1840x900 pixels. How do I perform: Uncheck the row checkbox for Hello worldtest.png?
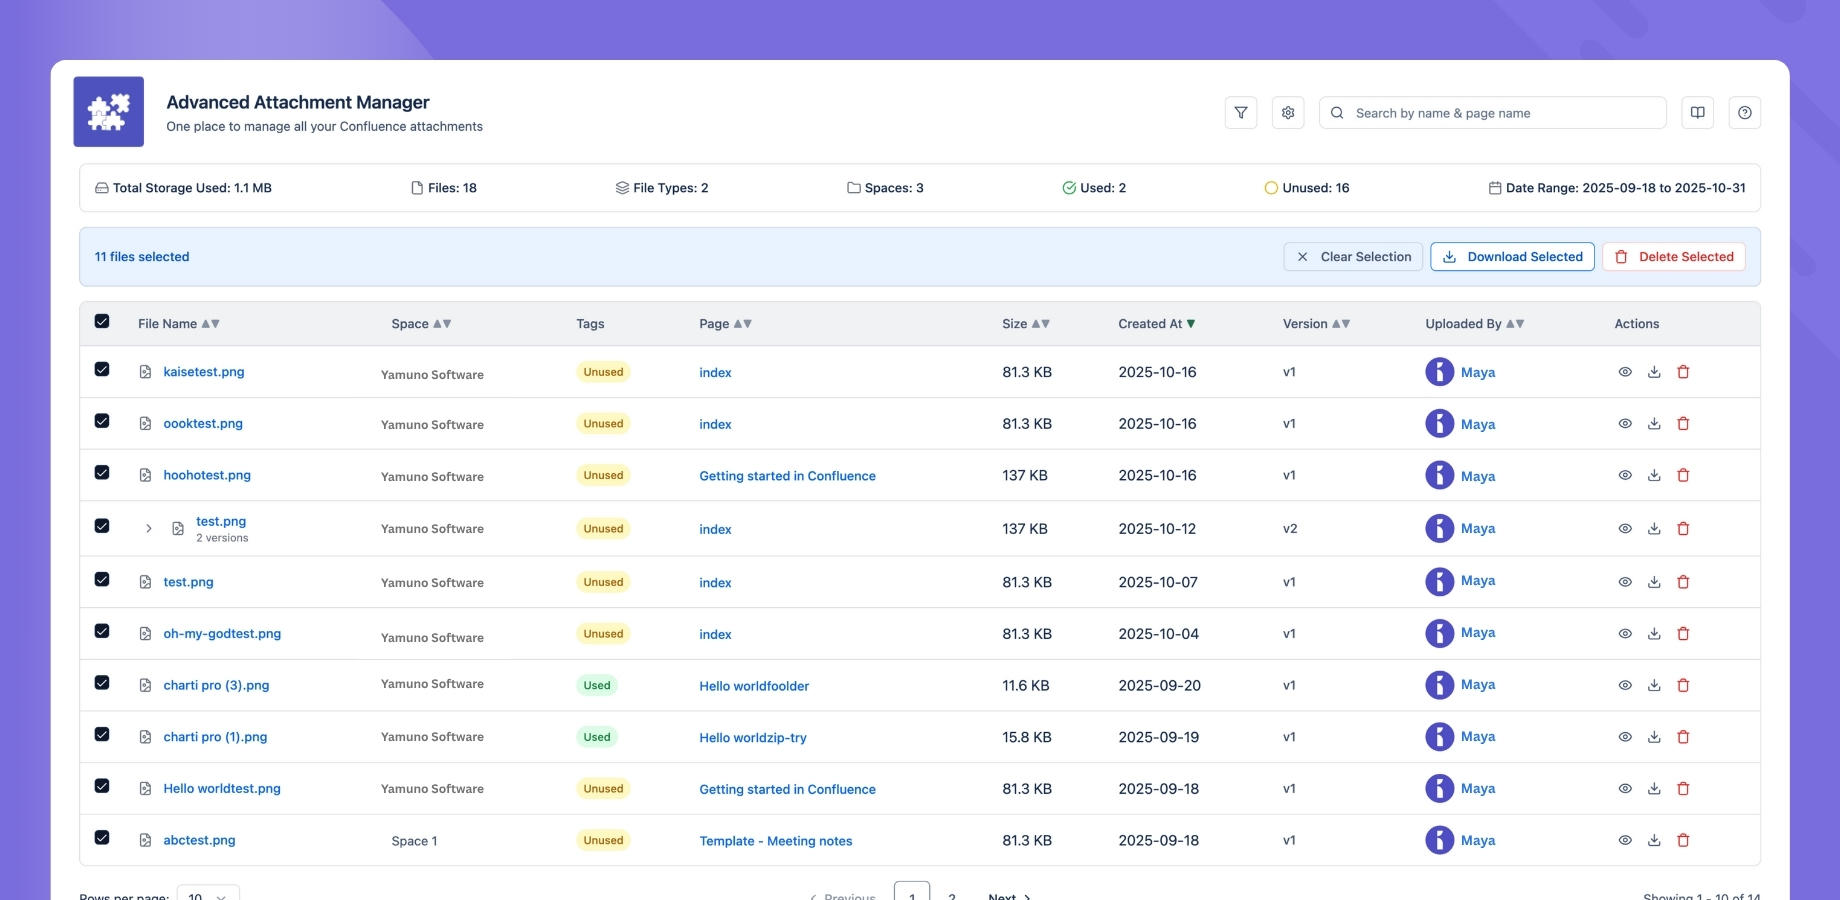(102, 786)
